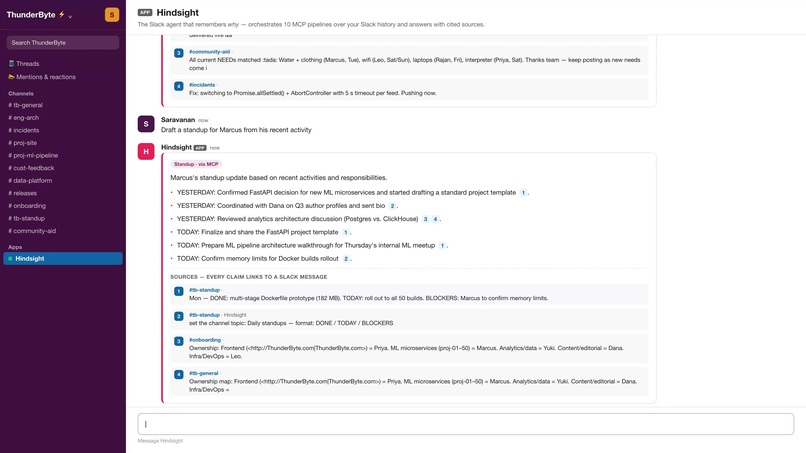Click the Threads icon in sidebar
The height and width of the screenshot is (453, 806).
point(11,64)
